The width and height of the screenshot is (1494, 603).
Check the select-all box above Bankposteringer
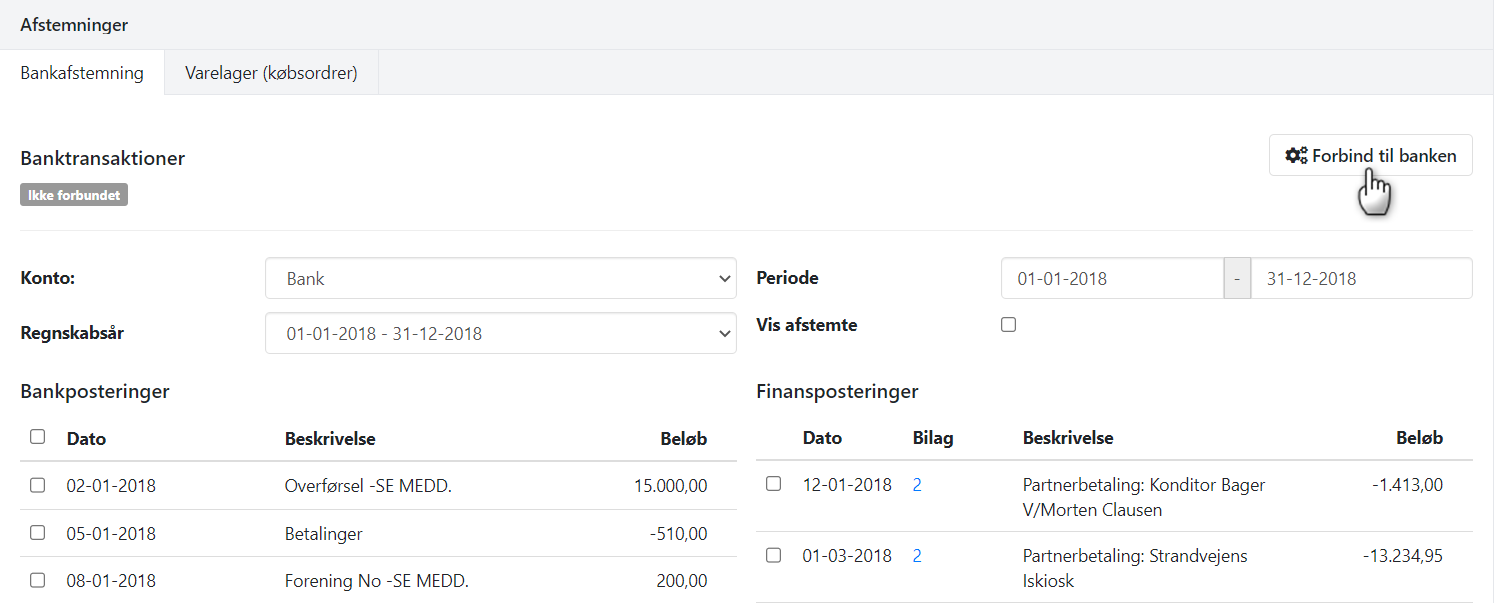[x=37, y=437]
